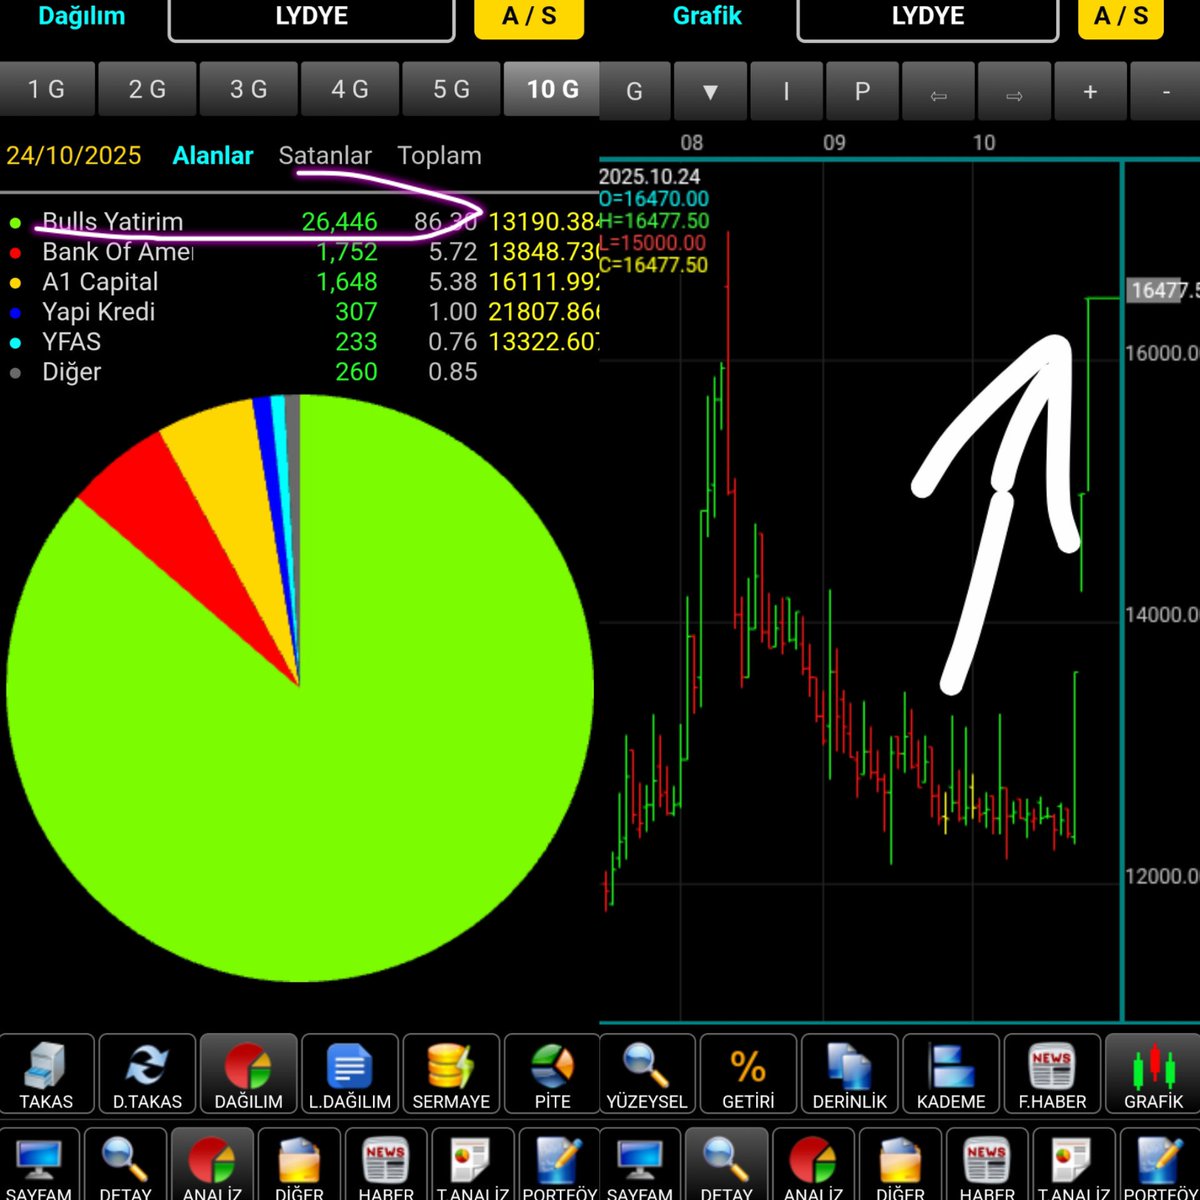The width and height of the screenshot is (1200, 1200).
Task: Open SAYFAM in the Dağılım panel
Action: [39, 1165]
